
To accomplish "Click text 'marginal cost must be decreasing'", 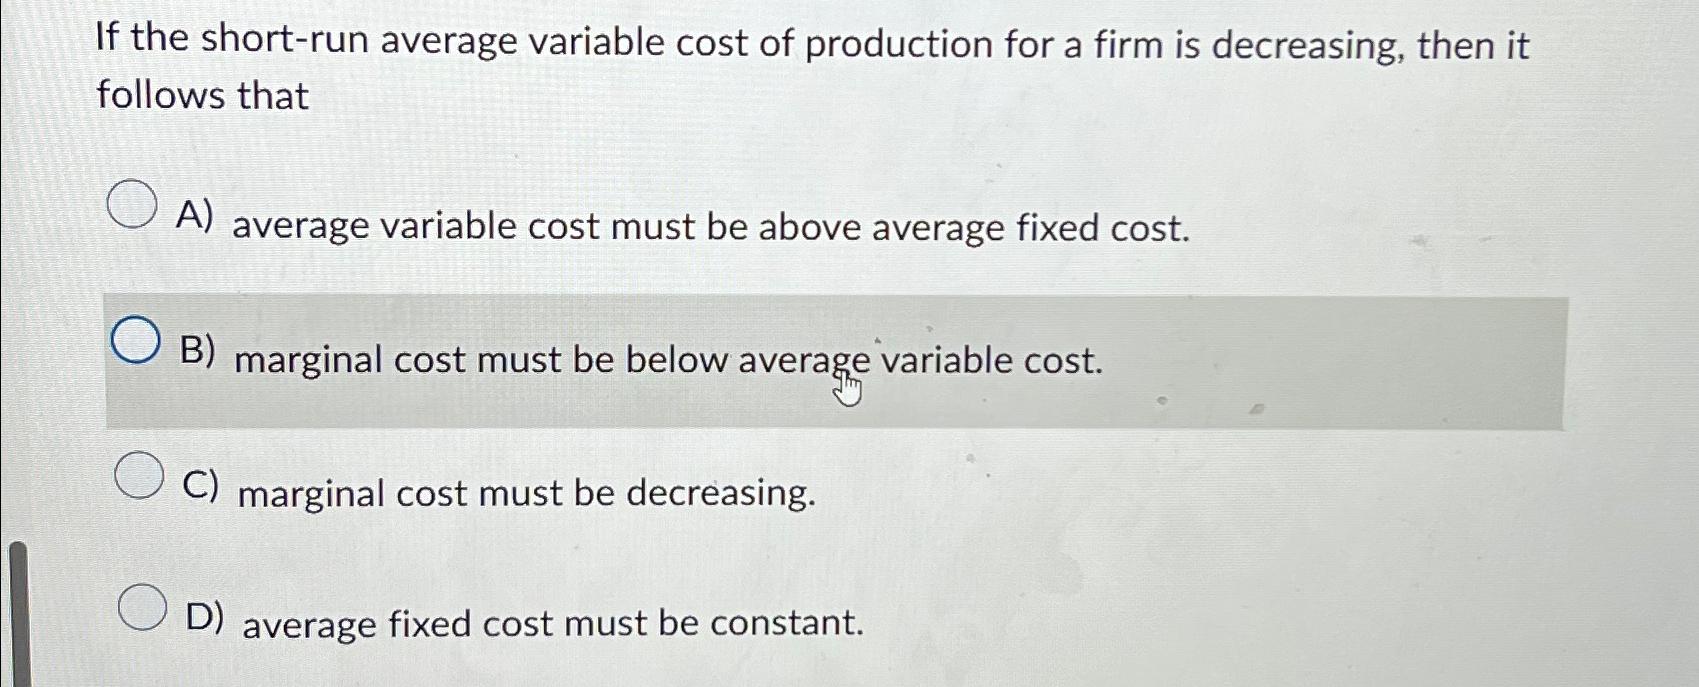I will pos(525,493).
